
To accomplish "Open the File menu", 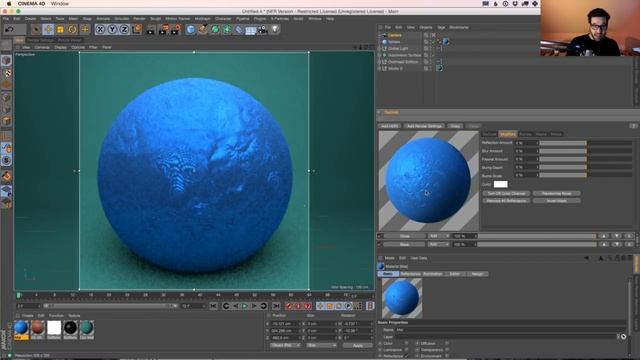I will [6, 19].
